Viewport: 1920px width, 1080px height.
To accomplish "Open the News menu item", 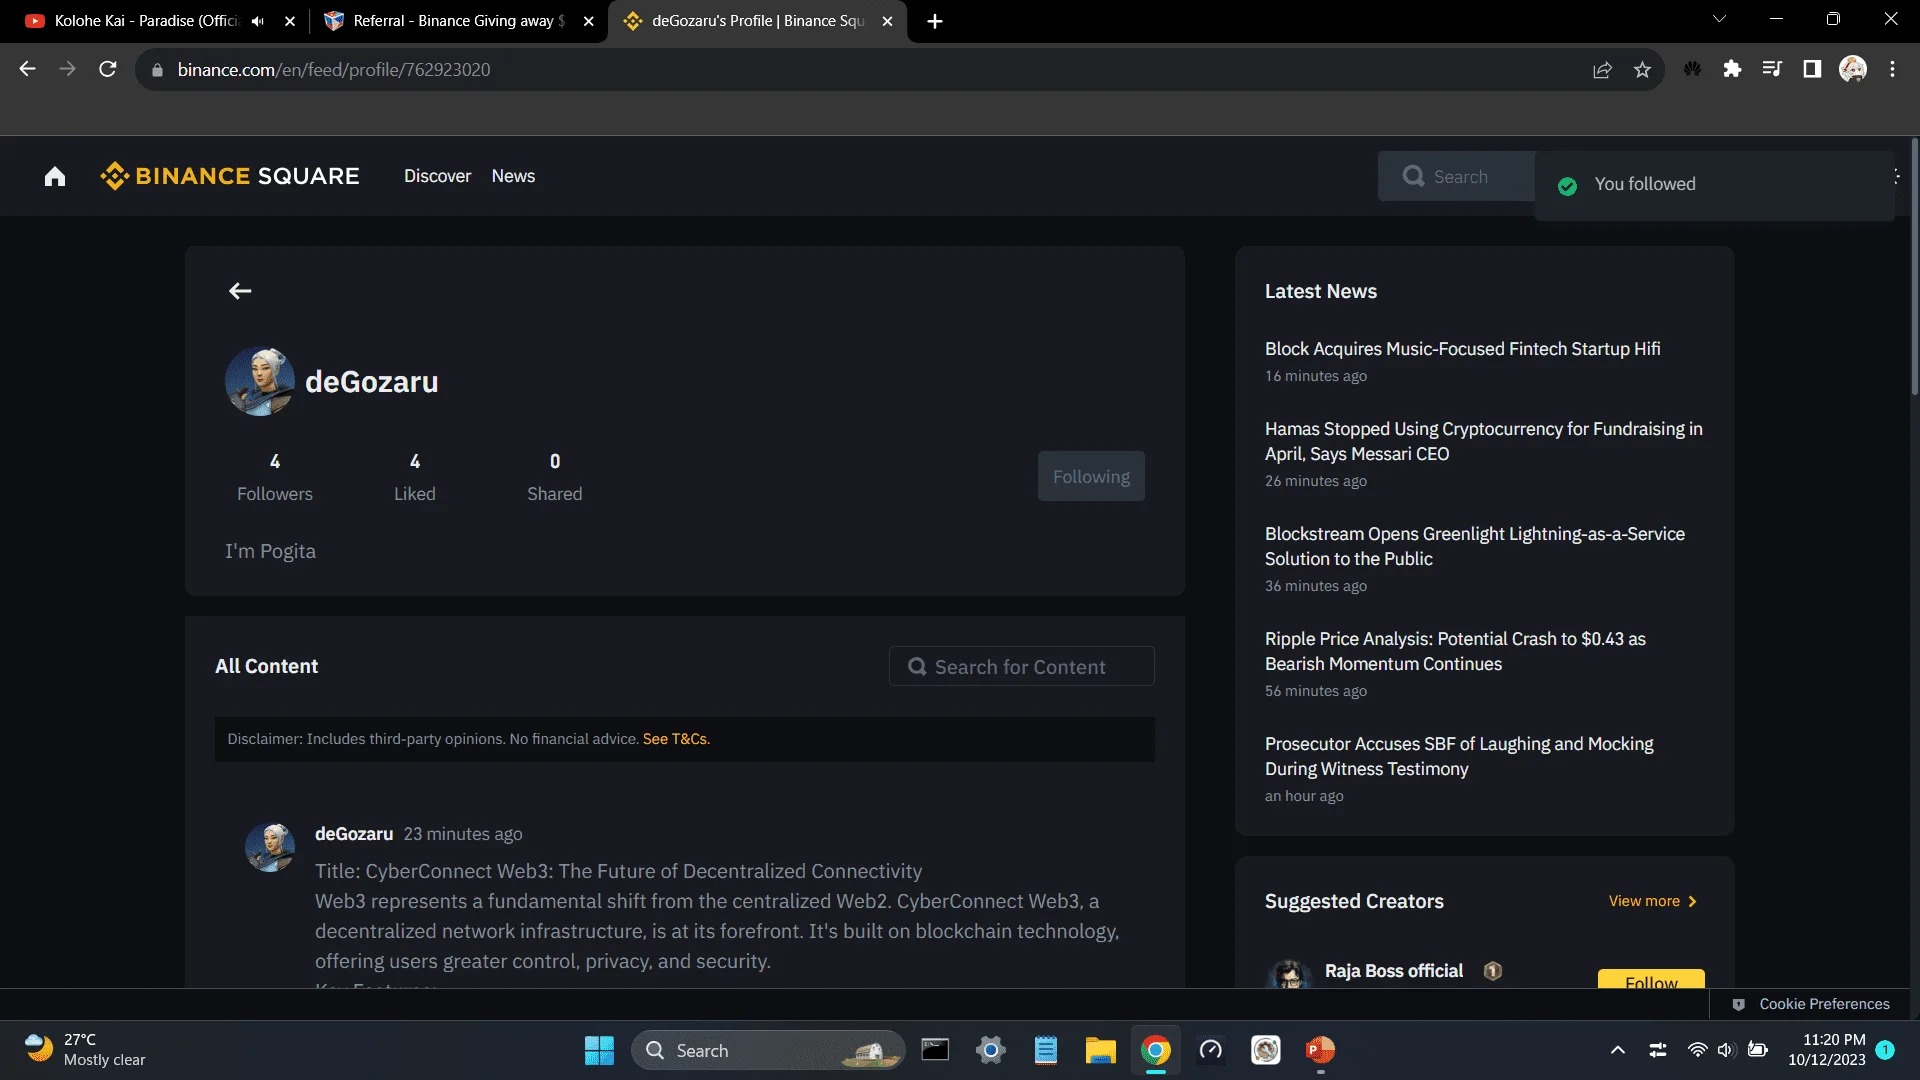I will (x=513, y=176).
